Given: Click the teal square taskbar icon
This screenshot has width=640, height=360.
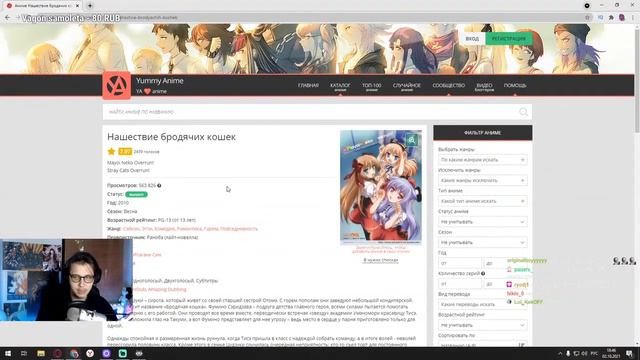Looking at the screenshot, I should (x=122, y=353).
